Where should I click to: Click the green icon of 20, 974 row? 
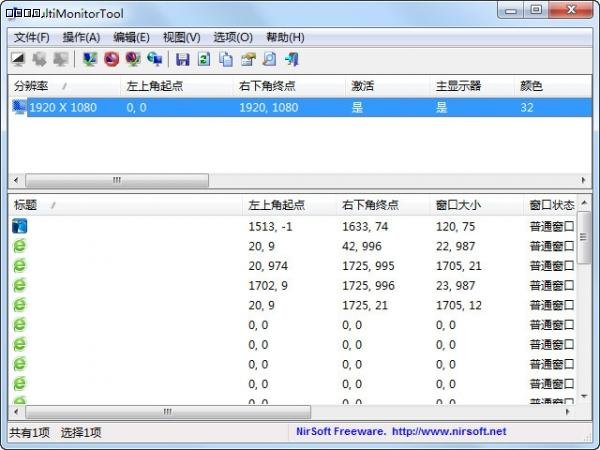click(x=20, y=266)
